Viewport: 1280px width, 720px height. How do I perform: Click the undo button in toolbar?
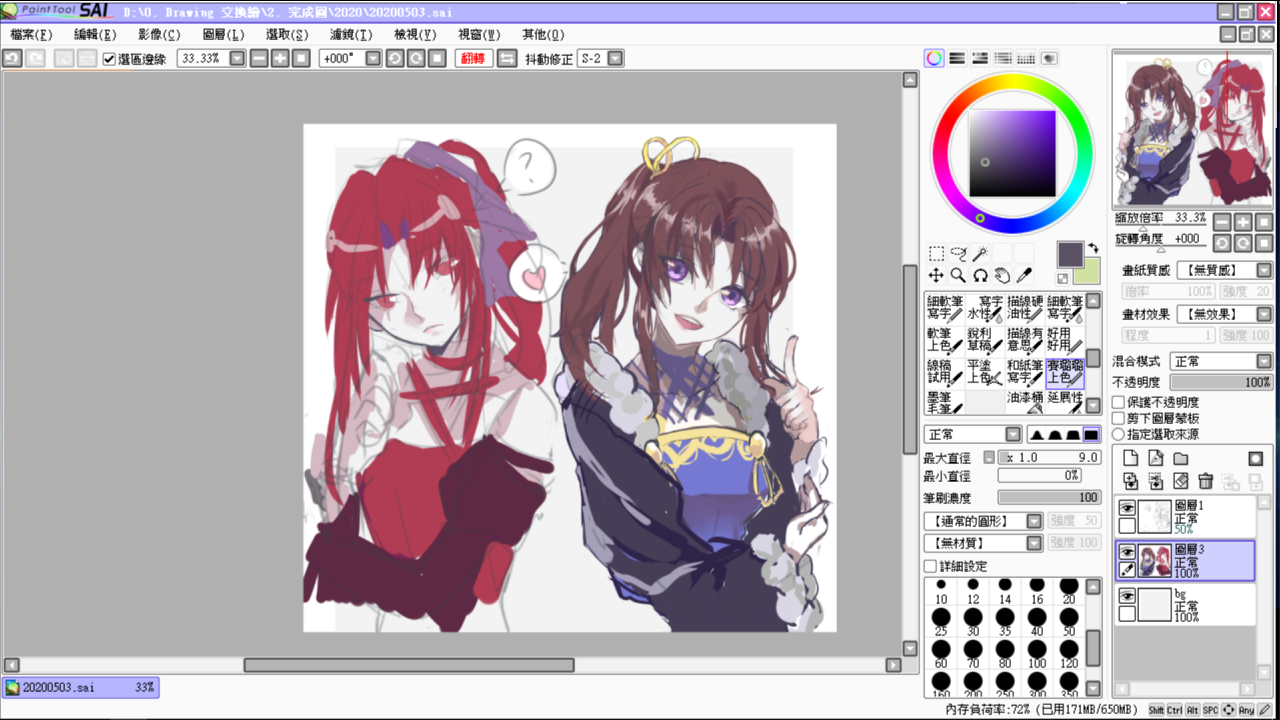(12, 59)
